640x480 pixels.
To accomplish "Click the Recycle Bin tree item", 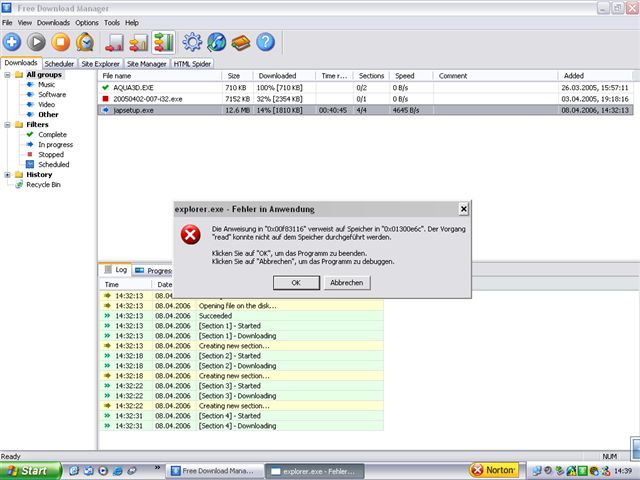I will pos(43,184).
